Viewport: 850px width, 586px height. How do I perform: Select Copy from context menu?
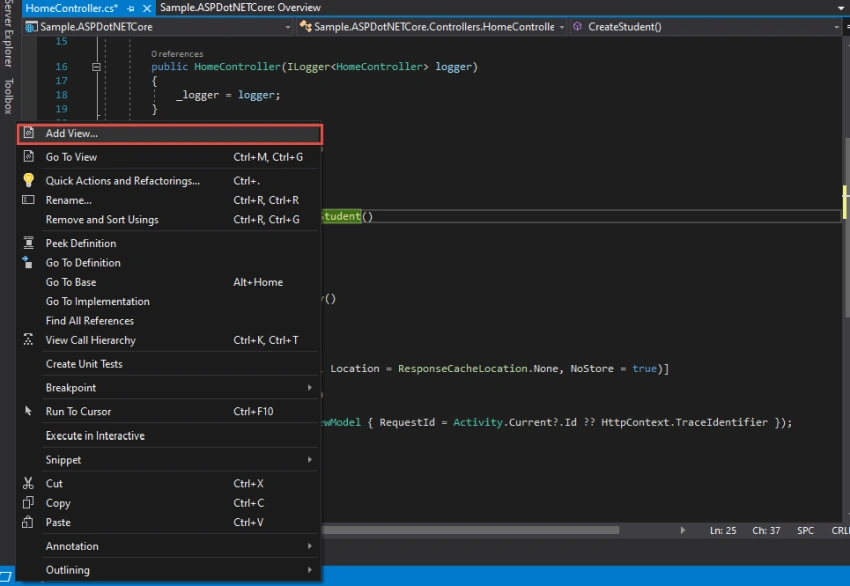[x=170, y=503]
